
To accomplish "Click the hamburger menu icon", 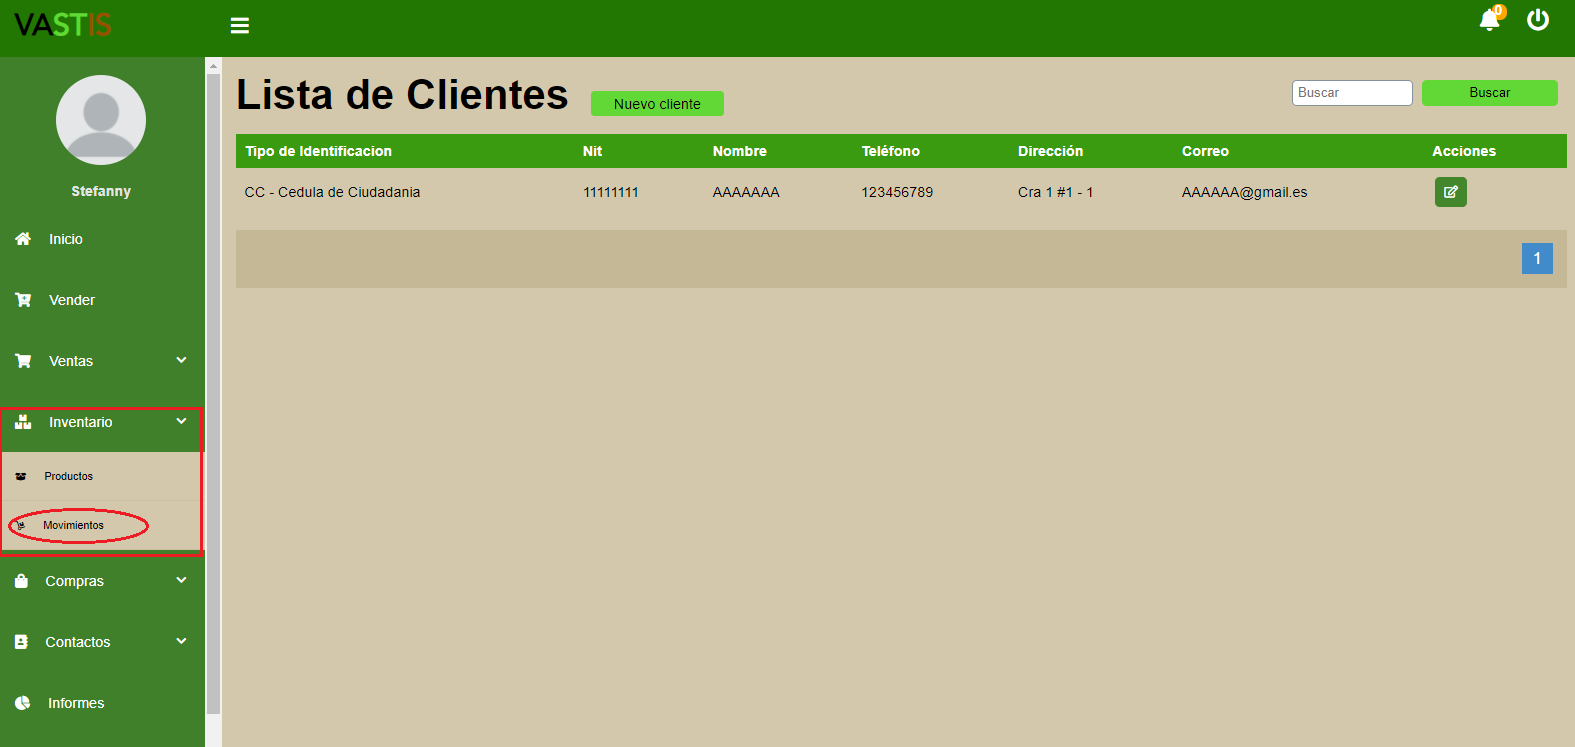I will [x=240, y=26].
